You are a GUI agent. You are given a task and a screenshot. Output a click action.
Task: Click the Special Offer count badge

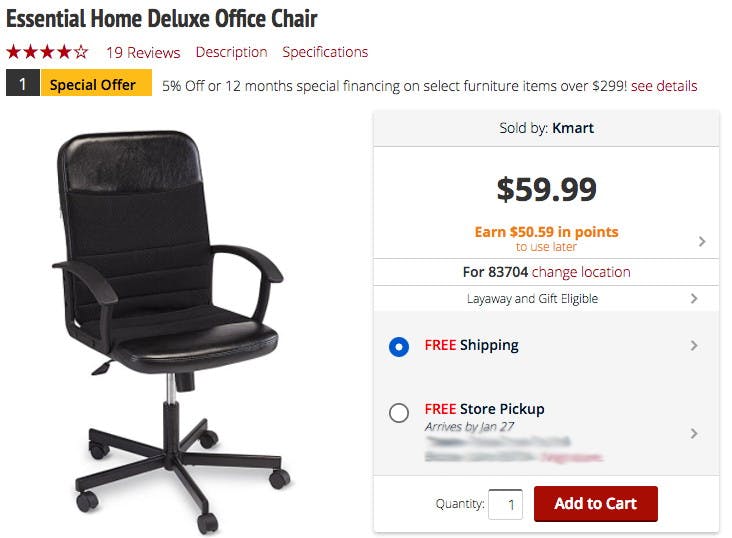click(x=22, y=83)
